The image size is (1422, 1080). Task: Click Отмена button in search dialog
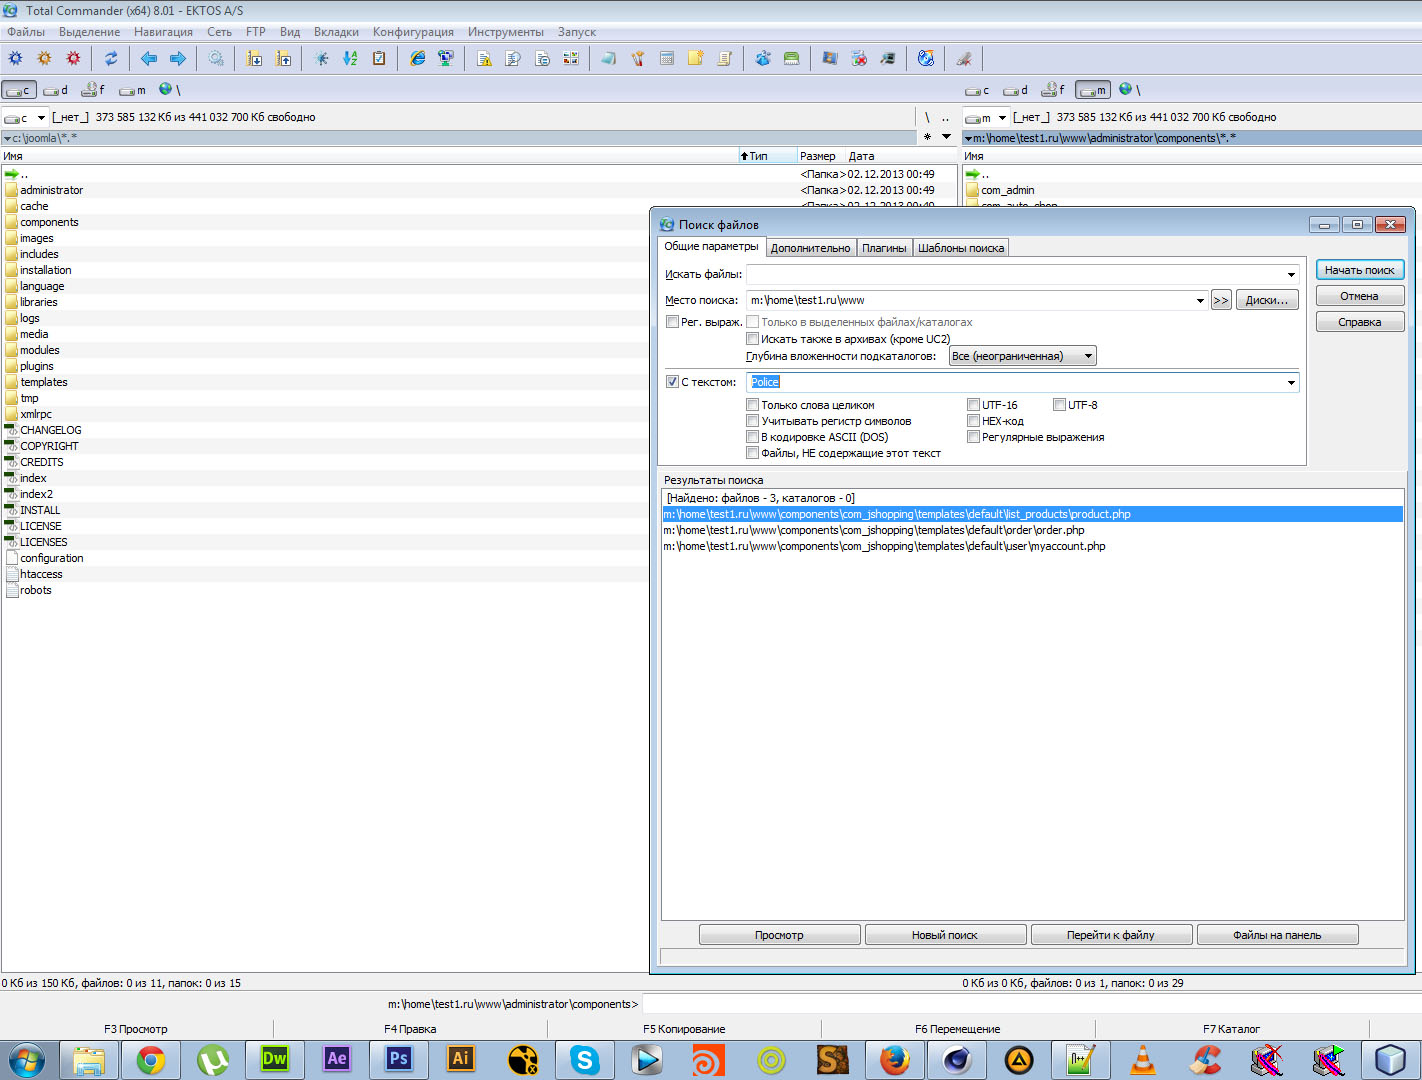[1360, 296]
